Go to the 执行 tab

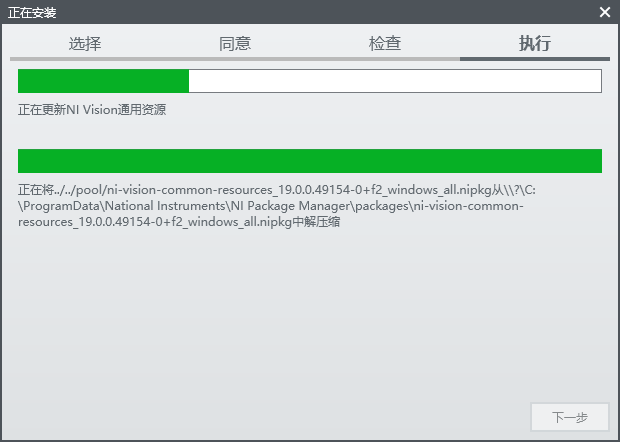pyautogui.click(x=535, y=43)
